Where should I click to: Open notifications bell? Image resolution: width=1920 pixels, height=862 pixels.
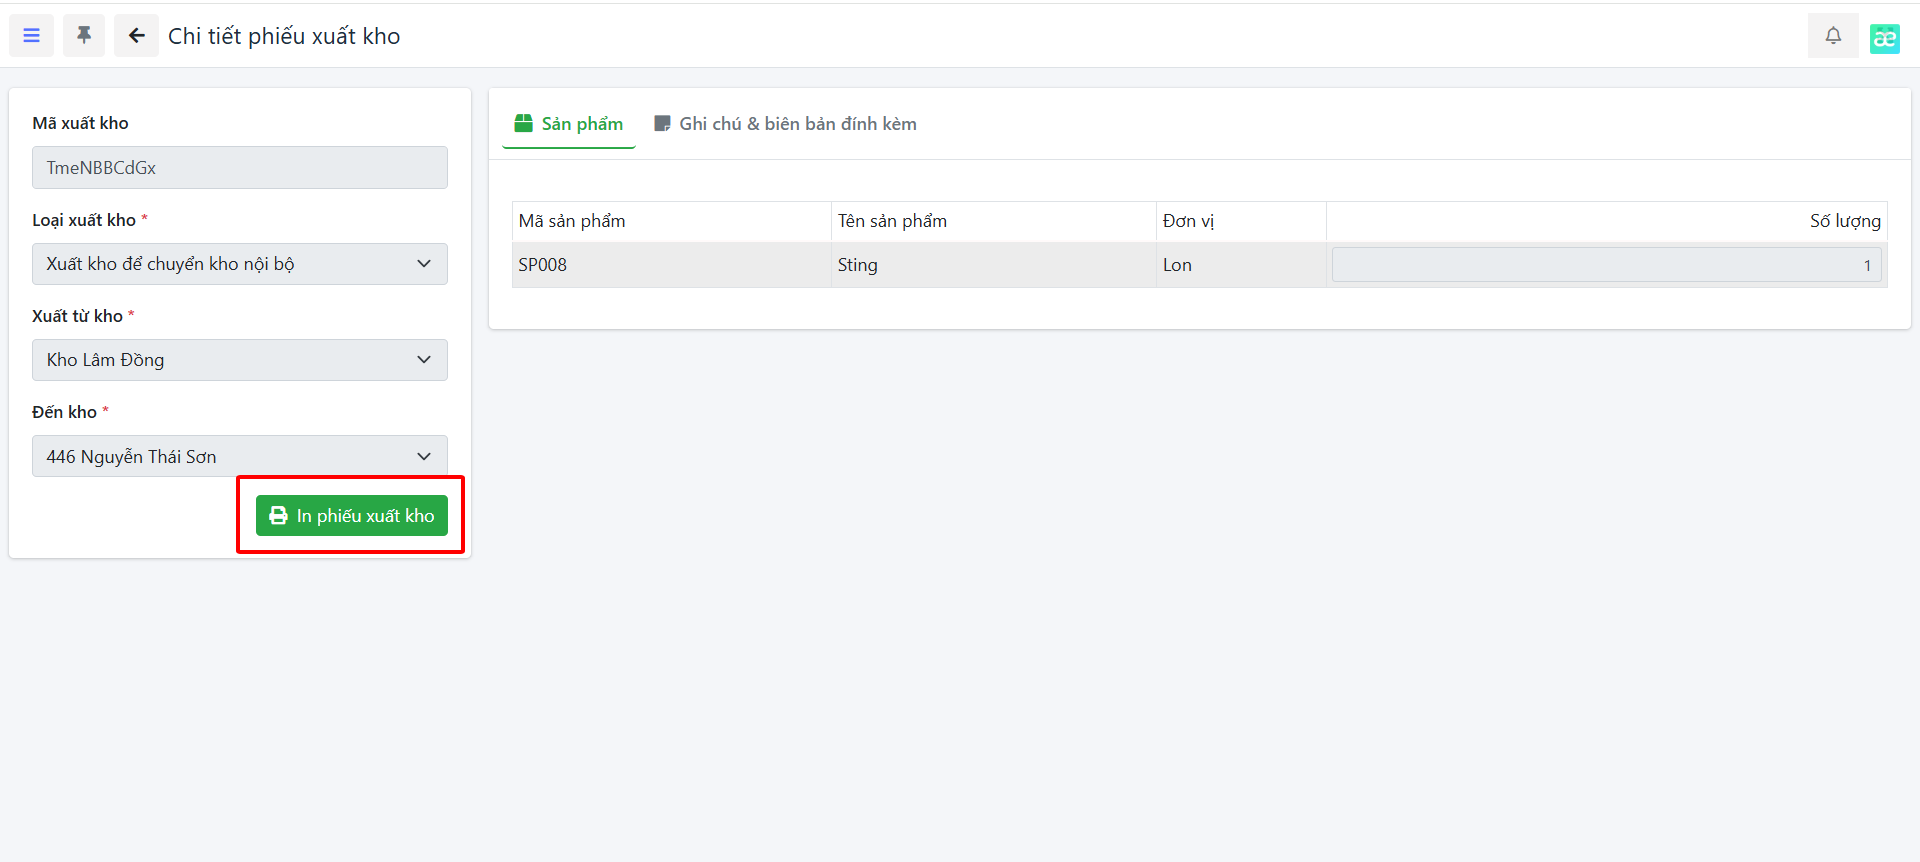[1833, 36]
